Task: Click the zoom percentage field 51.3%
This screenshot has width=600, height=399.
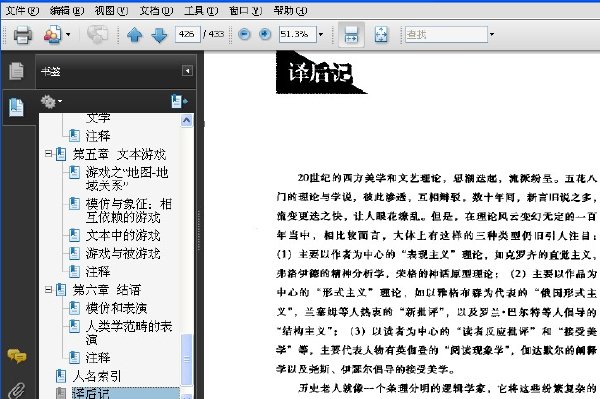Action: 297,34
